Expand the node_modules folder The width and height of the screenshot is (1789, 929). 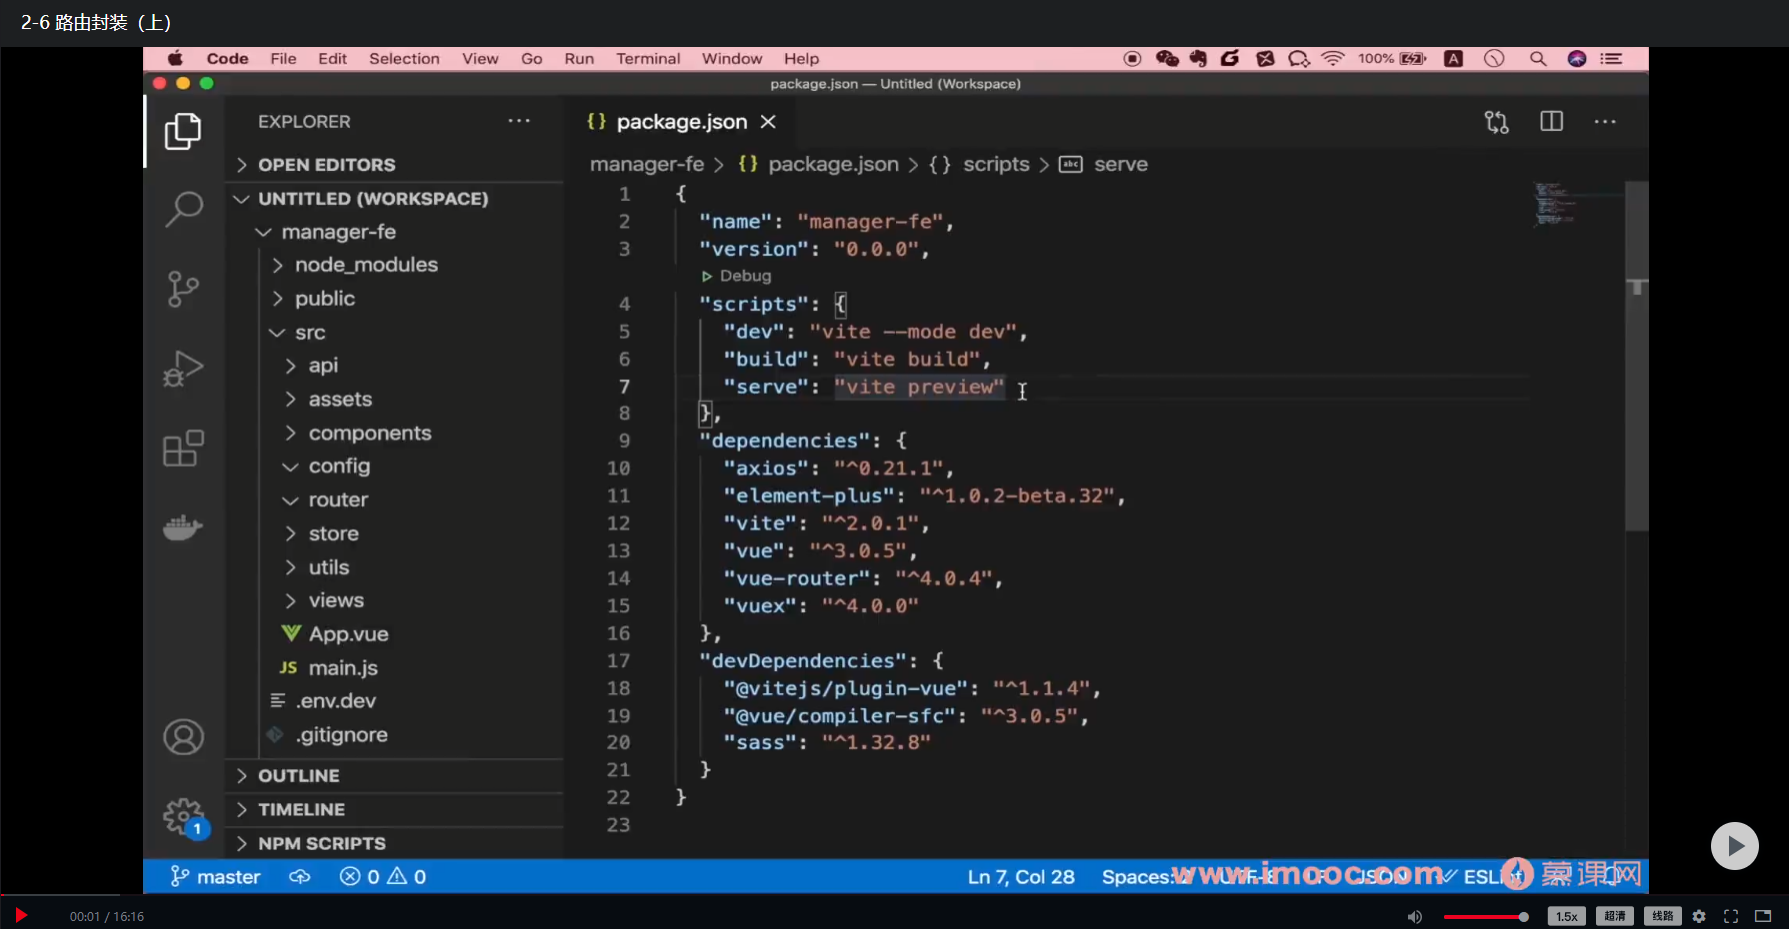click(x=366, y=265)
